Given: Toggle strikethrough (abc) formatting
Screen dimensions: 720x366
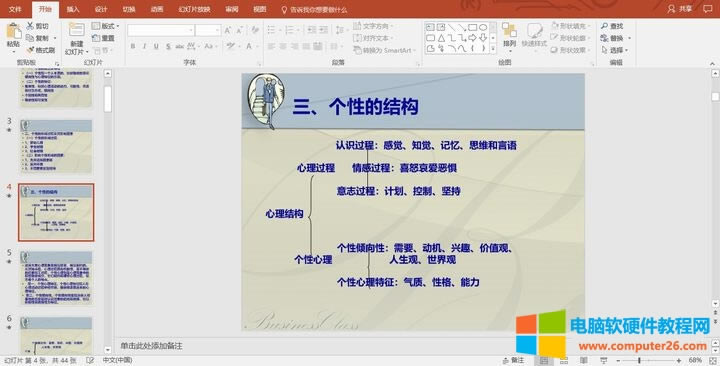Looking at the screenshot, I should pyautogui.click(x=180, y=46).
